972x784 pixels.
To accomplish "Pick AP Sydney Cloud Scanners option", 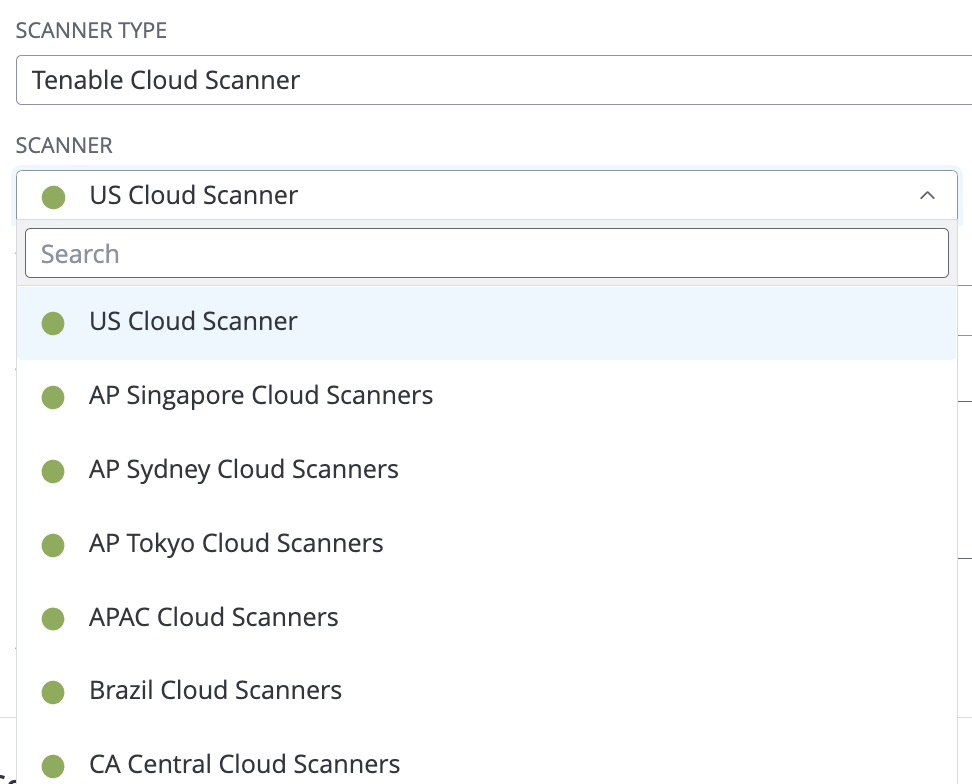I will [x=487, y=470].
